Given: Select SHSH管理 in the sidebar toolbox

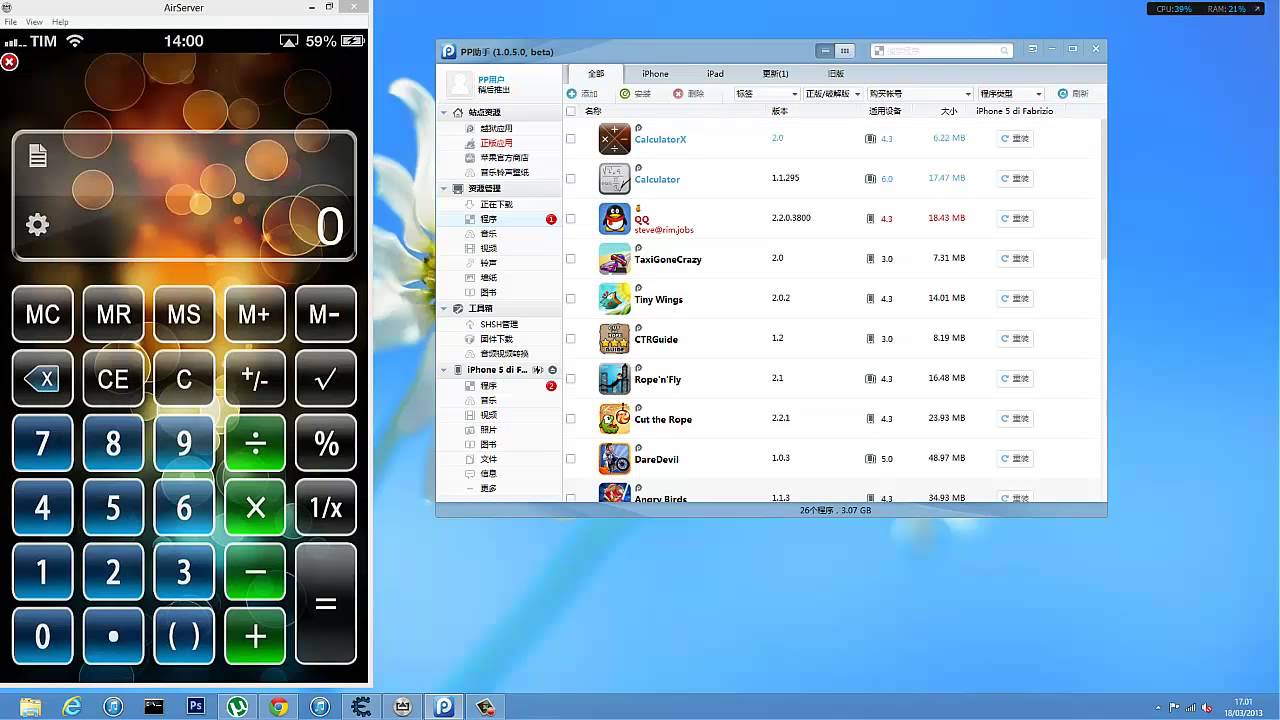Looking at the screenshot, I should click(x=498, y=324).
